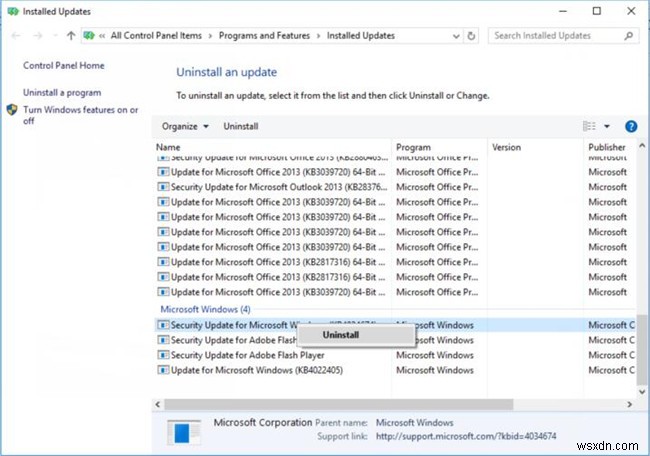Click the Windows features shield icon
This screenshot has width=650, height=456.
[12, 110]
